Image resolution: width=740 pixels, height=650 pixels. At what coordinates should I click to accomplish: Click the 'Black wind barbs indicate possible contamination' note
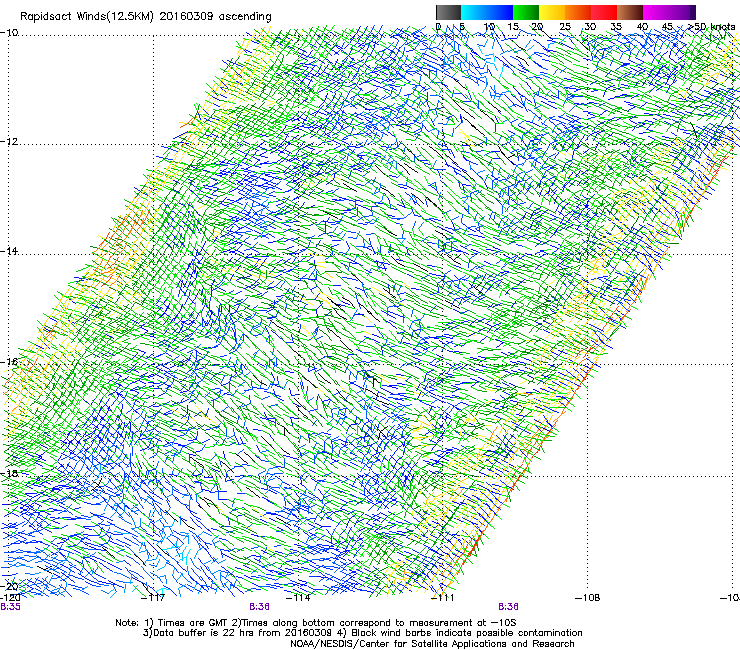[x=460, y=633]
